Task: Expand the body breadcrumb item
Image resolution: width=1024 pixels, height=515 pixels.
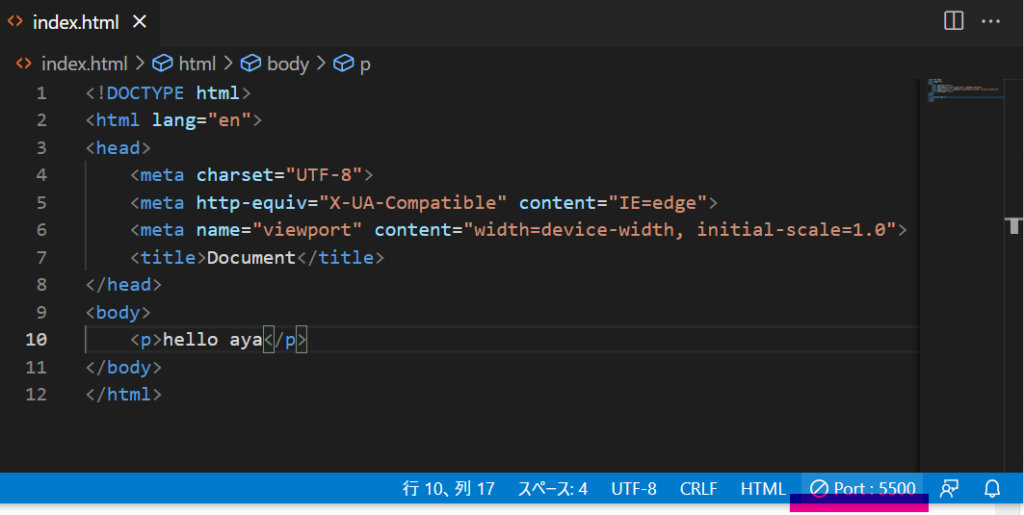Action: pos(288,64)
